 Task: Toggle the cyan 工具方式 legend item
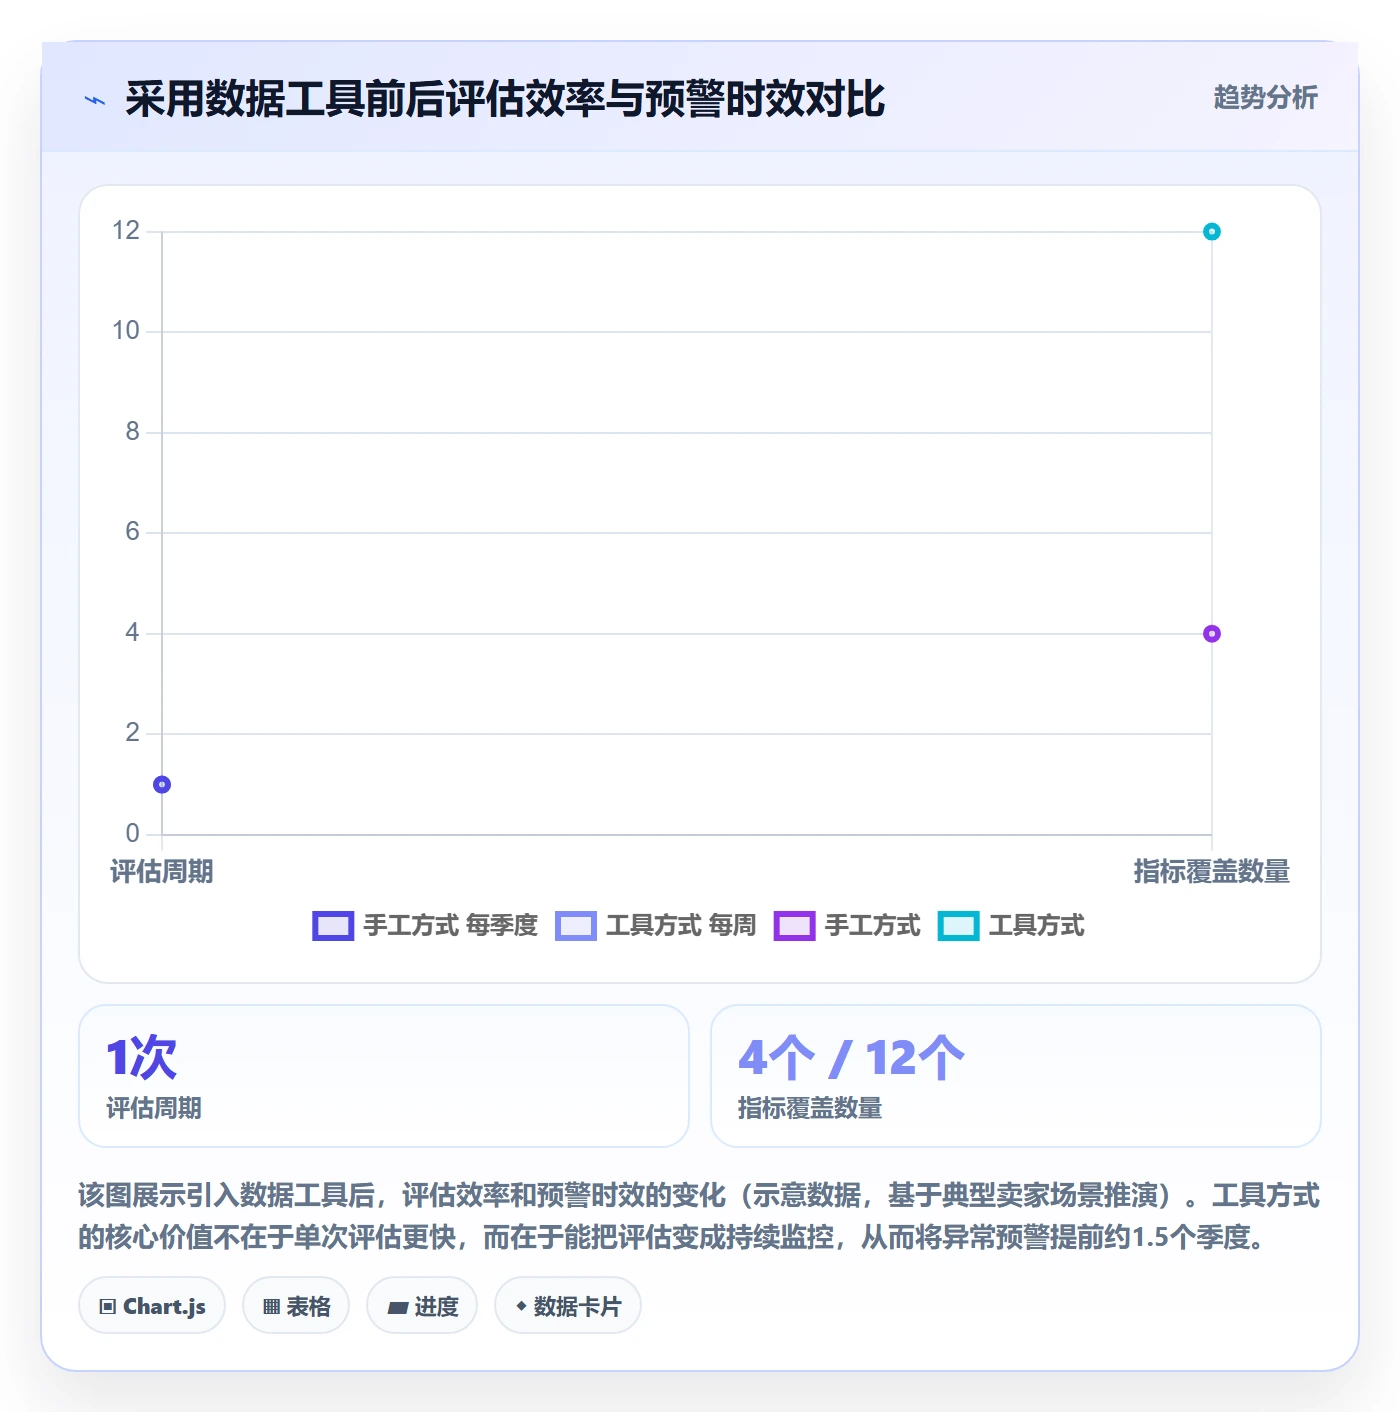(x=1011, y=926)
